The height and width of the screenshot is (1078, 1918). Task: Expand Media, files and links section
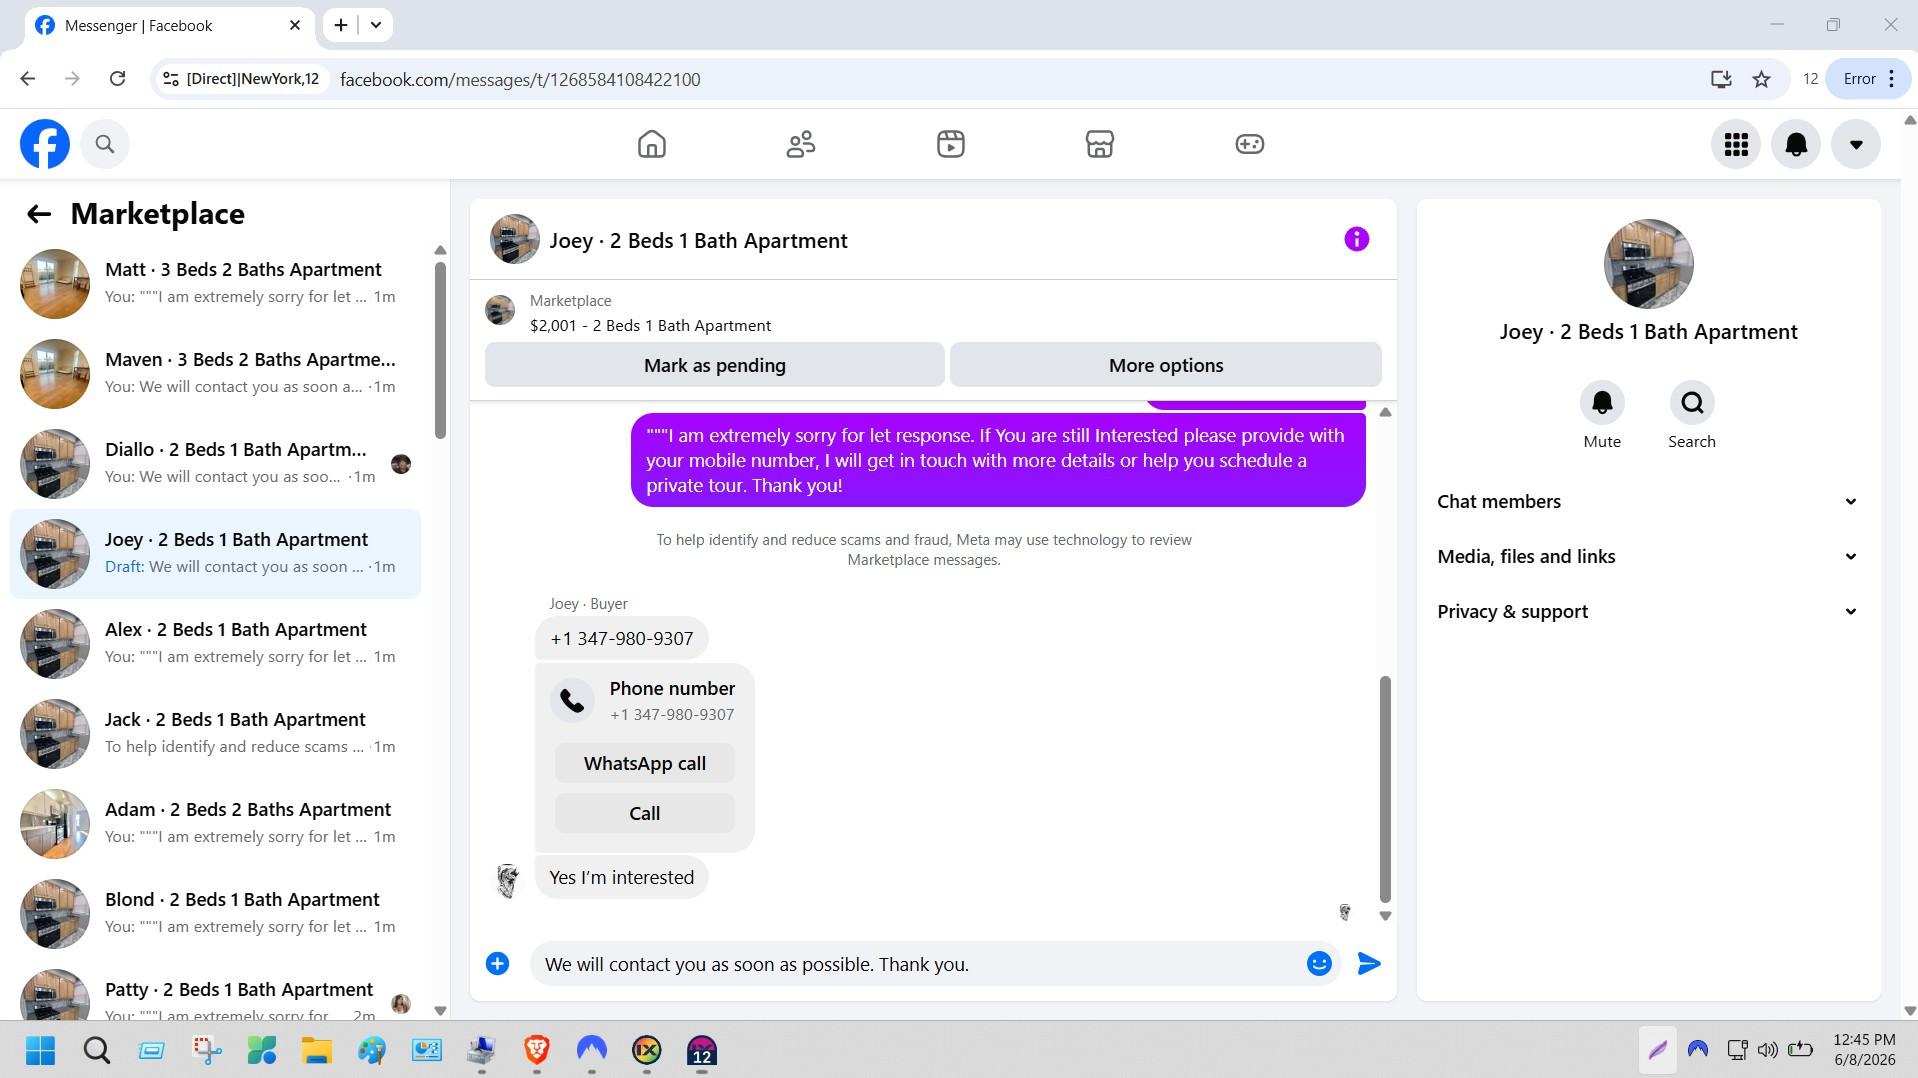coord(1648,557)
